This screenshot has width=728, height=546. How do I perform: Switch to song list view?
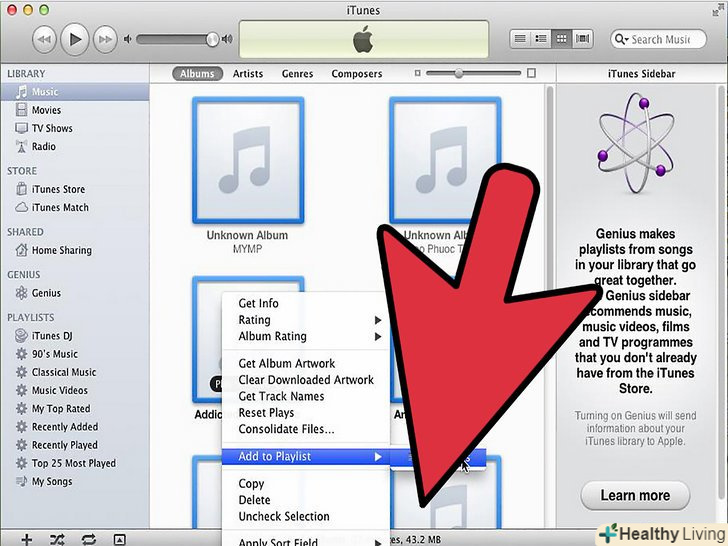(520, 39)
